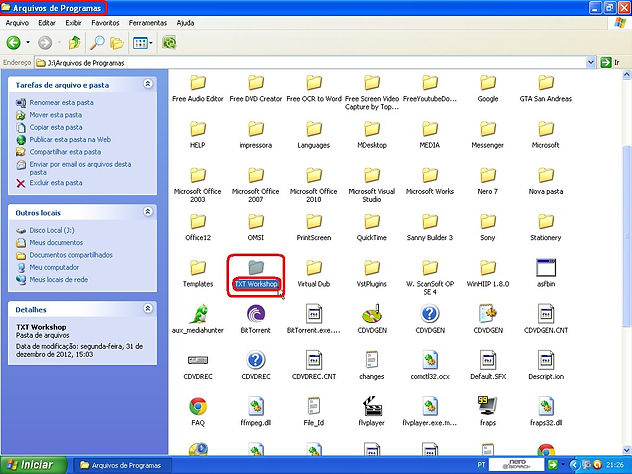The height and width of the screenshot is (474, 632).
Task: Open the Back button history dropdown
Action: coord(28,43)
